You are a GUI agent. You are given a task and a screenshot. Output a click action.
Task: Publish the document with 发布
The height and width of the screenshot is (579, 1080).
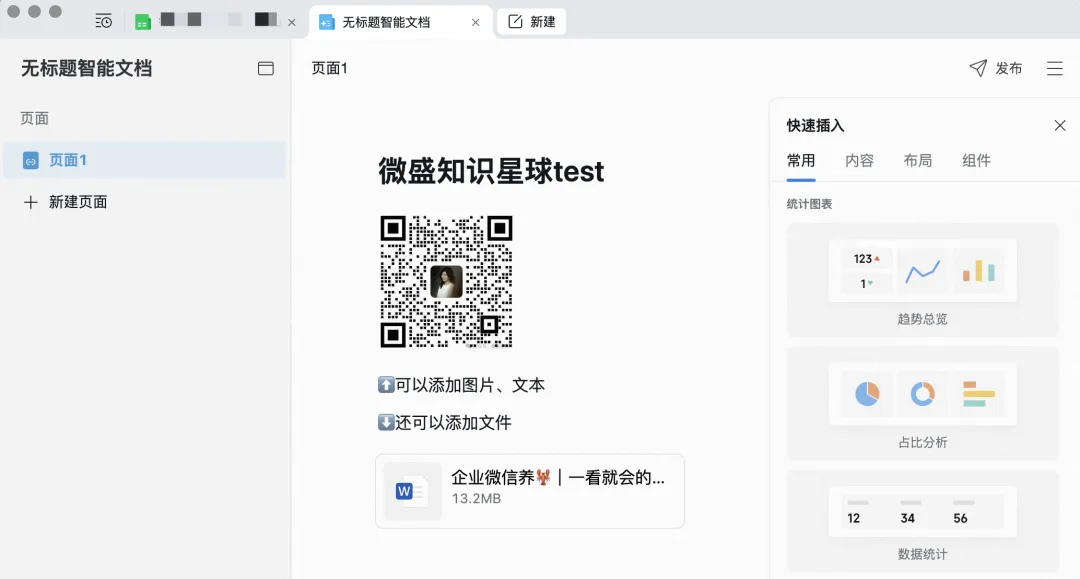(996, 68)
